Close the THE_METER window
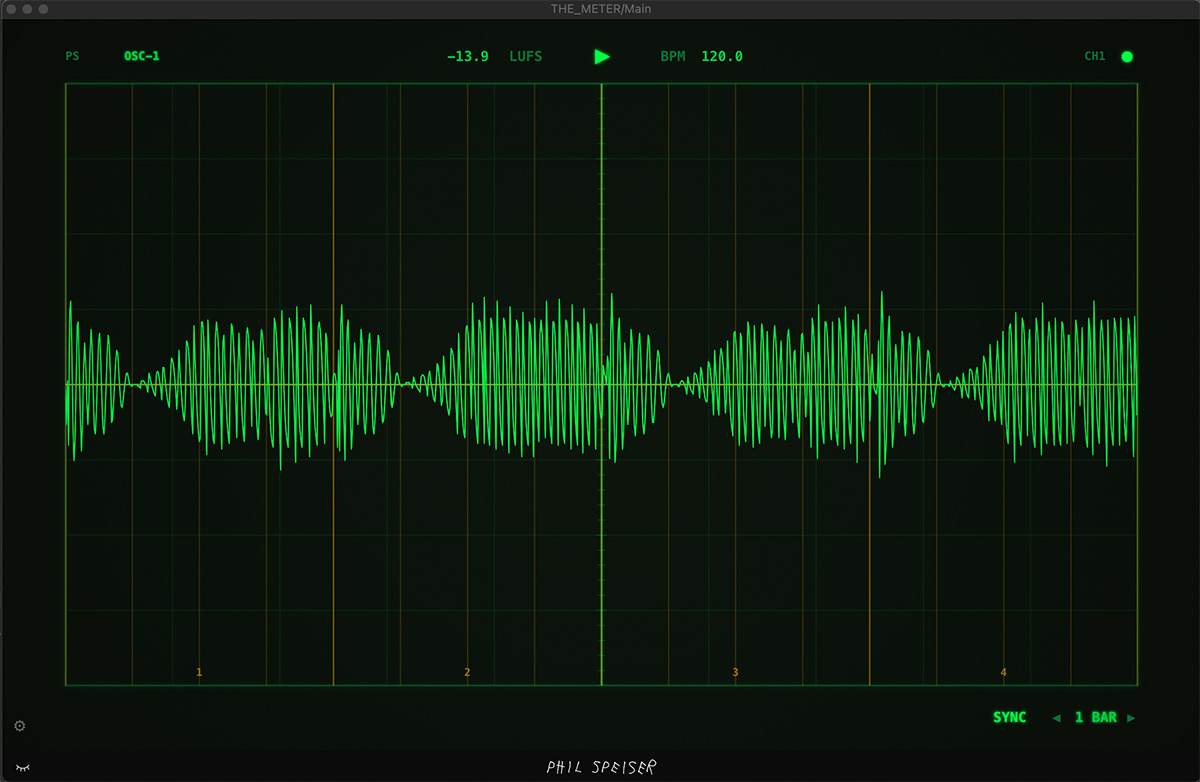This screenshot has height=782, width=1200. click(x=11, y=9)
